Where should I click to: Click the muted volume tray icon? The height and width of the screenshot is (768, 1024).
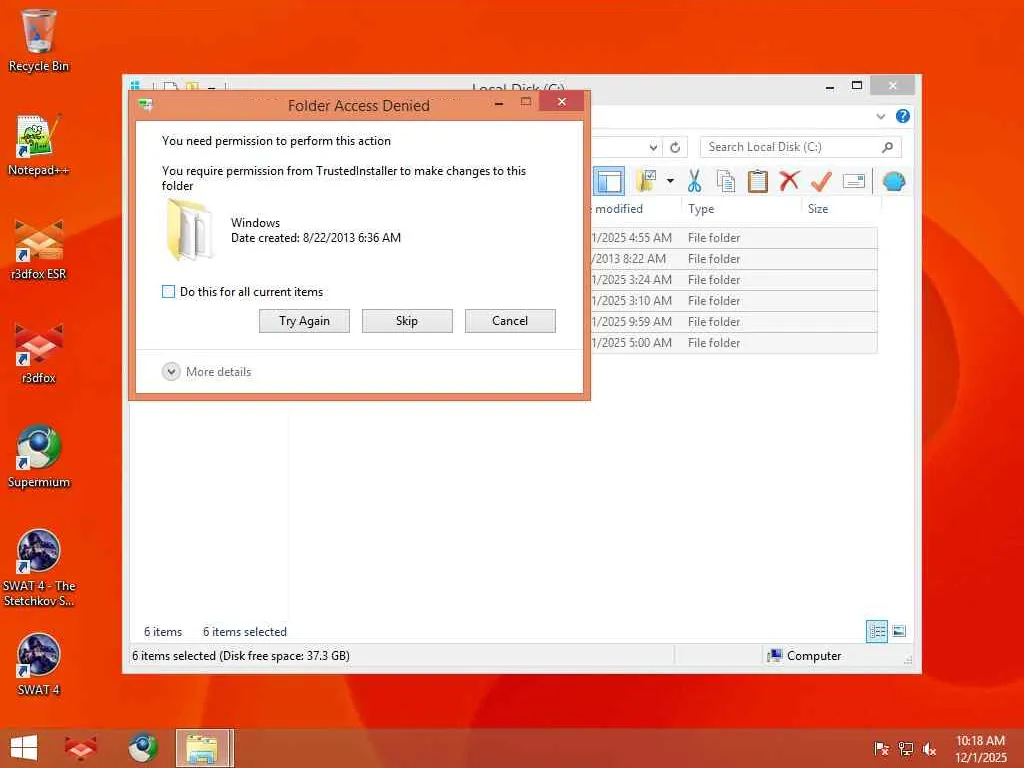coord(929,749)
